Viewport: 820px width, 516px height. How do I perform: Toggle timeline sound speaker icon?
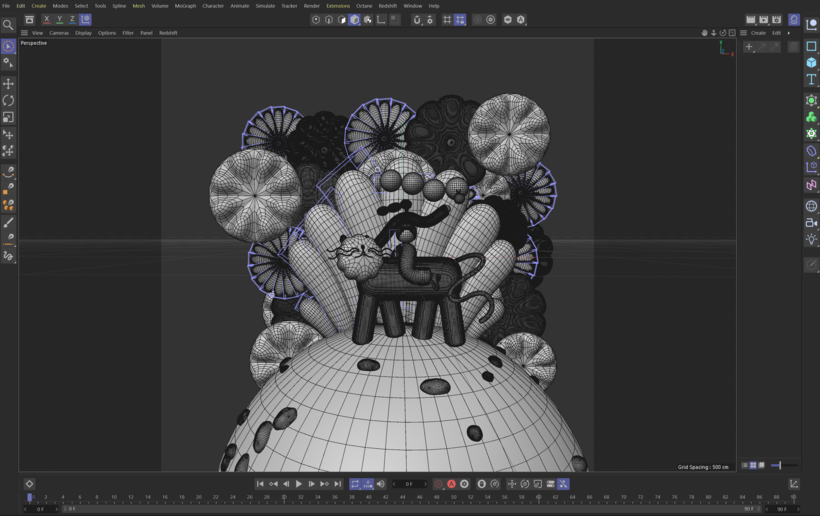click(x=381, y=484)
